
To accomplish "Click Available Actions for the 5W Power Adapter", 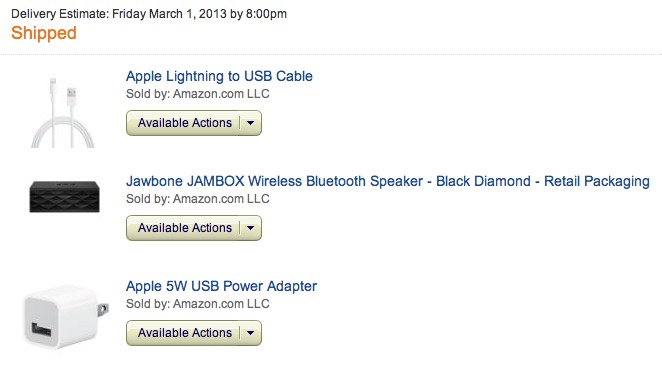I will (x=185, y=333).
